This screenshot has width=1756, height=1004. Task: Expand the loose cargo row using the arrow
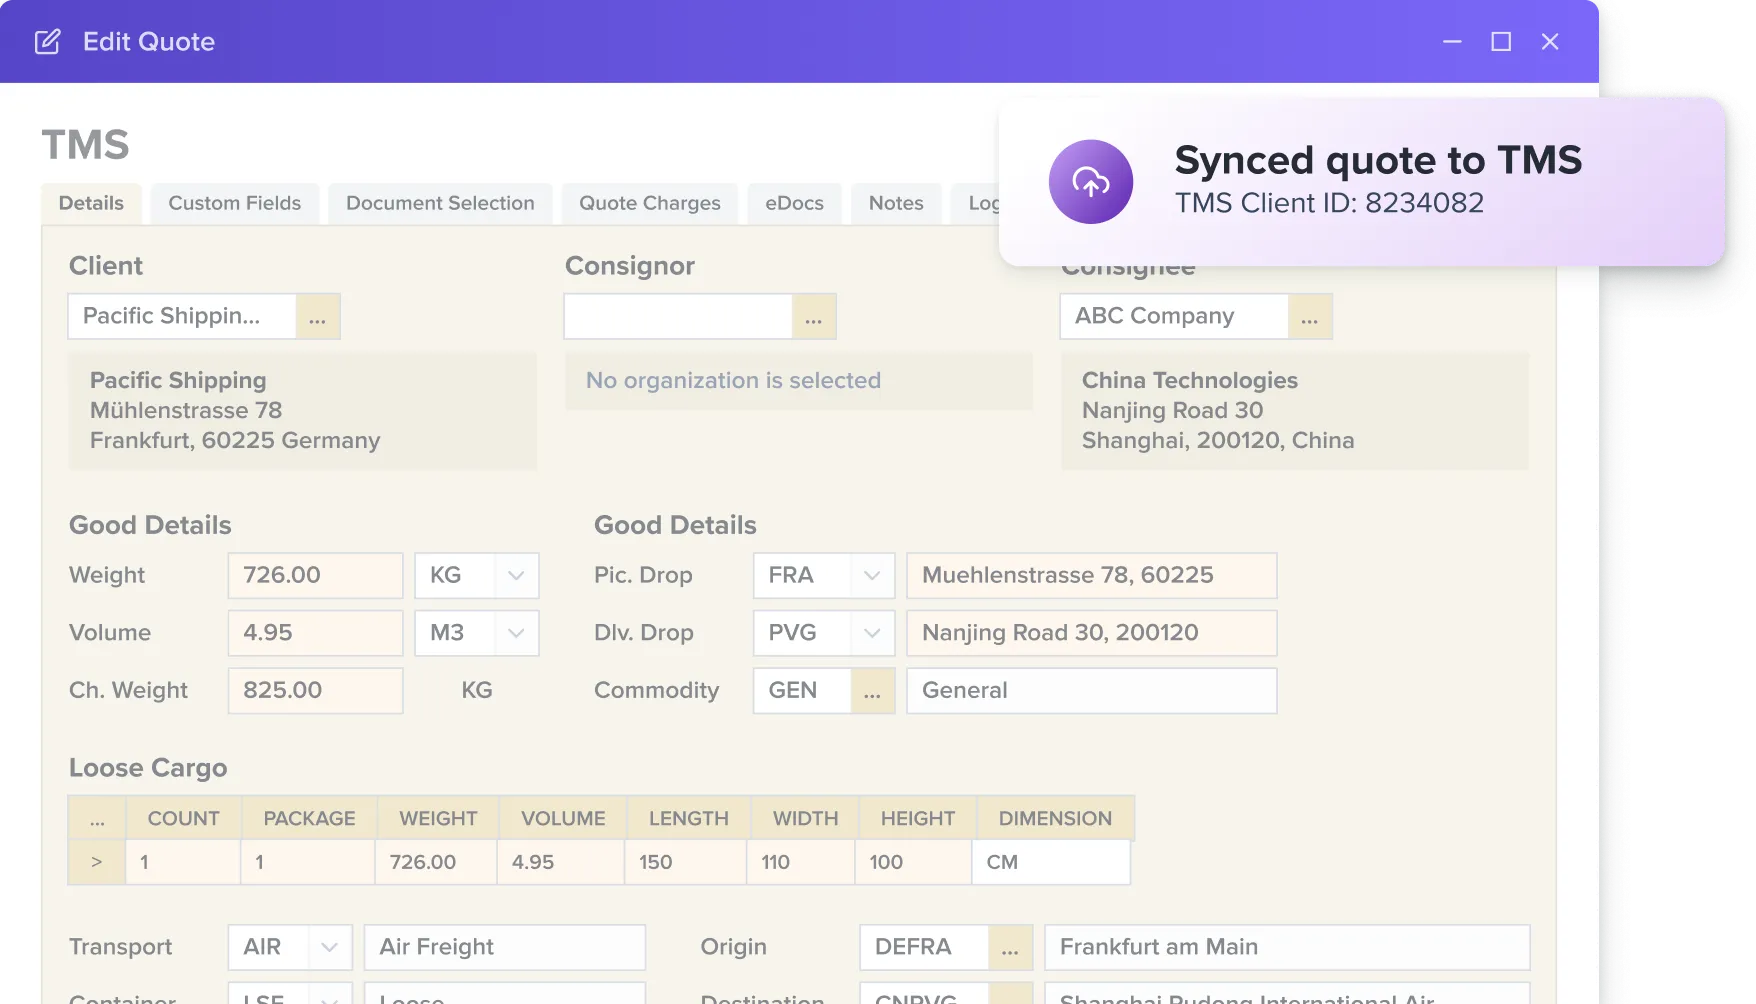tap(96, 861)
